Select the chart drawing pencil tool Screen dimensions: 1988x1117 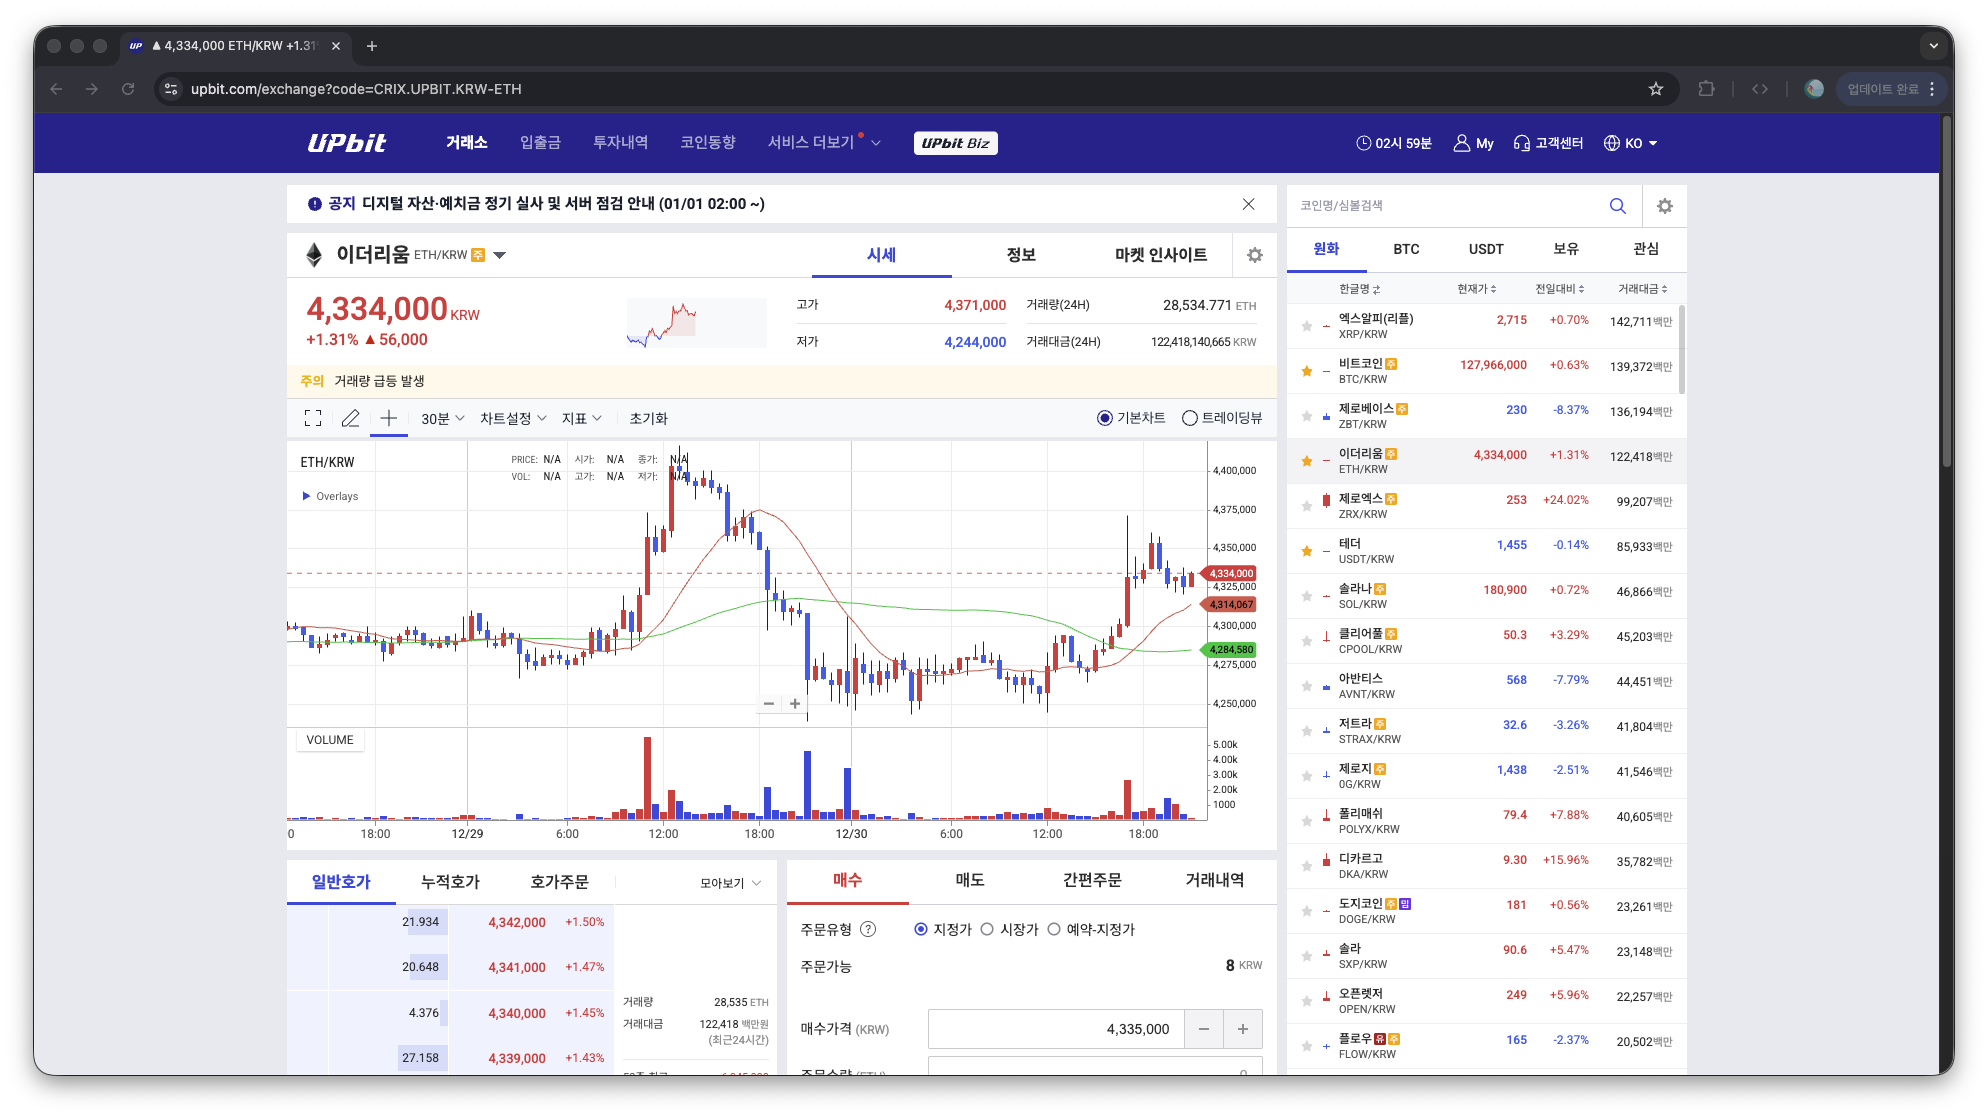(350, 419)
